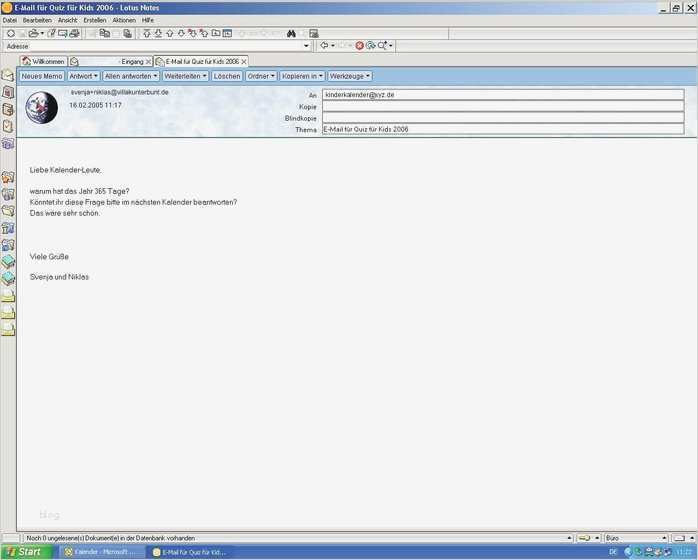Screen dimensions: 698x560
Task: Click the text 'warum hat das Jahr 365 Tage?'
Action: [x=80, y=191]
